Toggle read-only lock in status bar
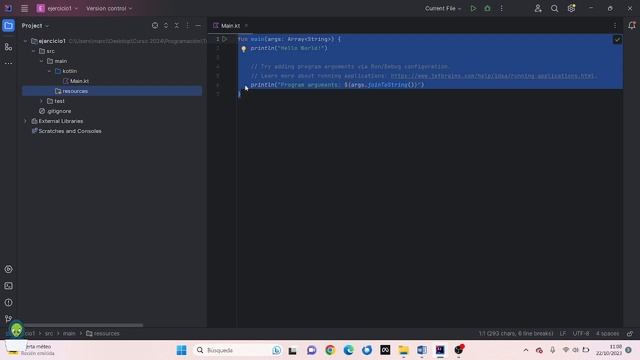The width and height of the screenshot is (640, 360). pyautogui.click(x=630, y=333)
